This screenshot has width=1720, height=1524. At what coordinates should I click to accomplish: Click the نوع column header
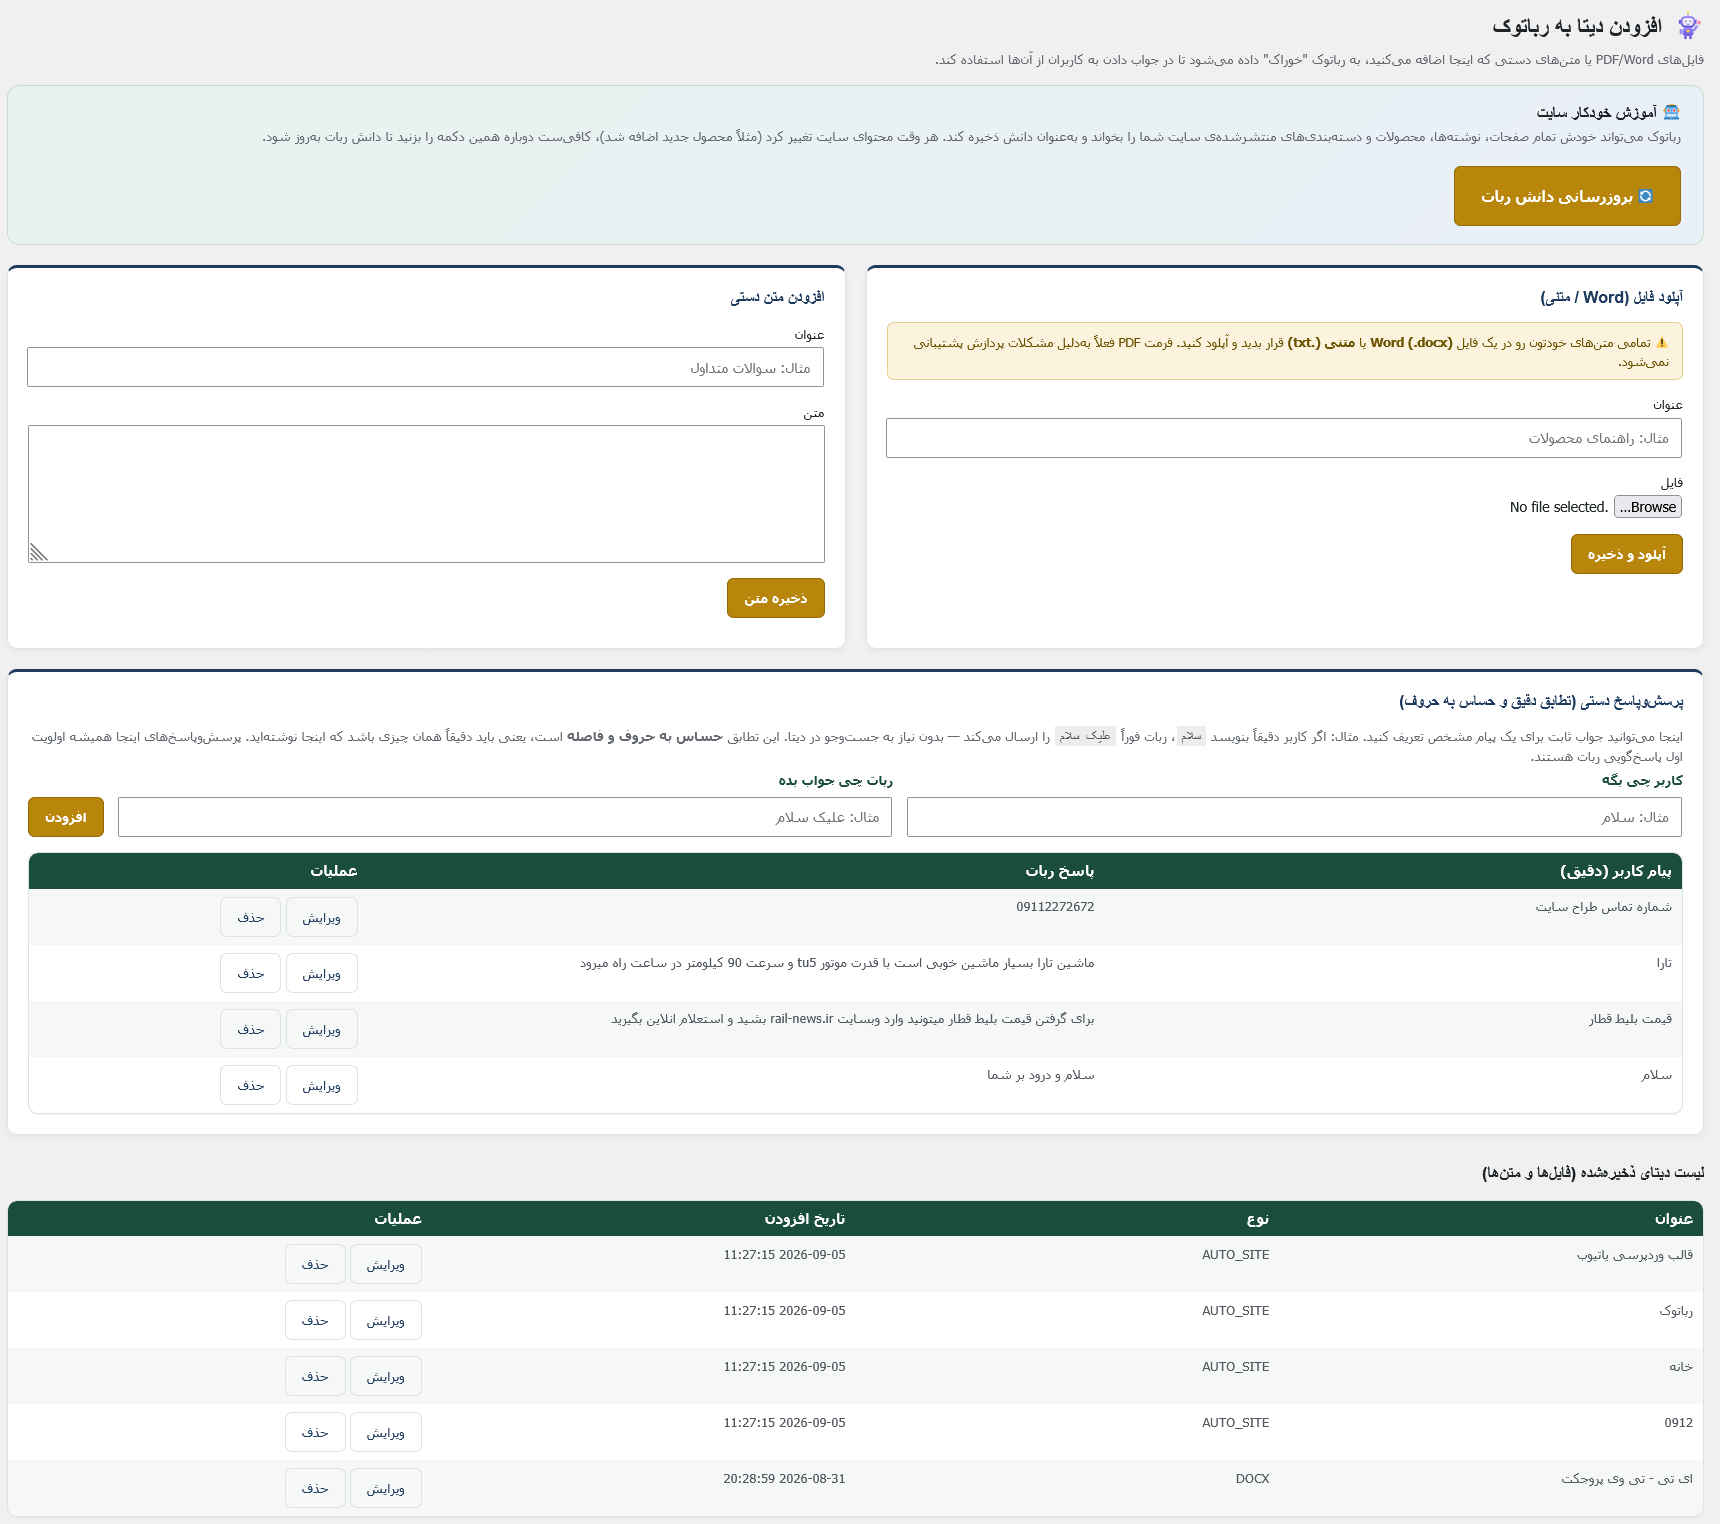click(1258, 1218)
